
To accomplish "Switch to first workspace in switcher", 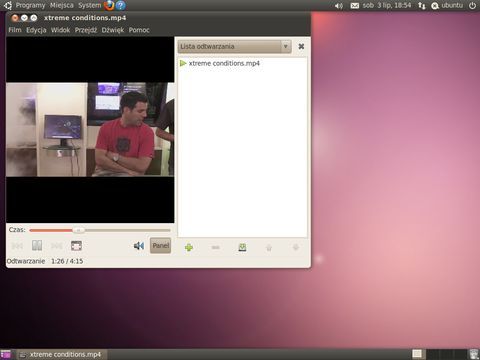I will 417,354.
